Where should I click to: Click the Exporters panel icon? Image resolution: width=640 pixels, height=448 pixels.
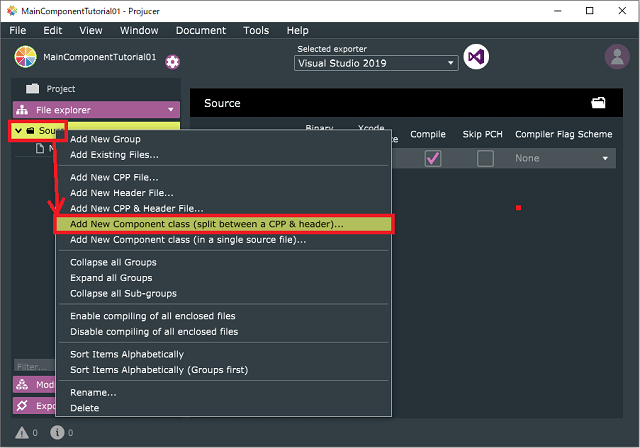coord(22,405)
